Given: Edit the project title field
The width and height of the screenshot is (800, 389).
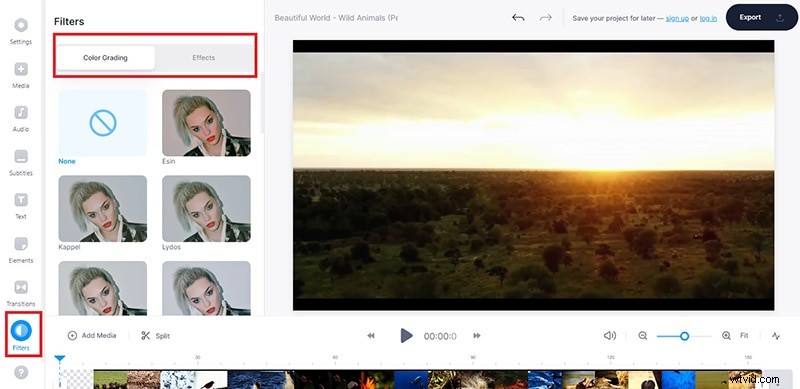Looking at the screenshot, I should 336,18.
